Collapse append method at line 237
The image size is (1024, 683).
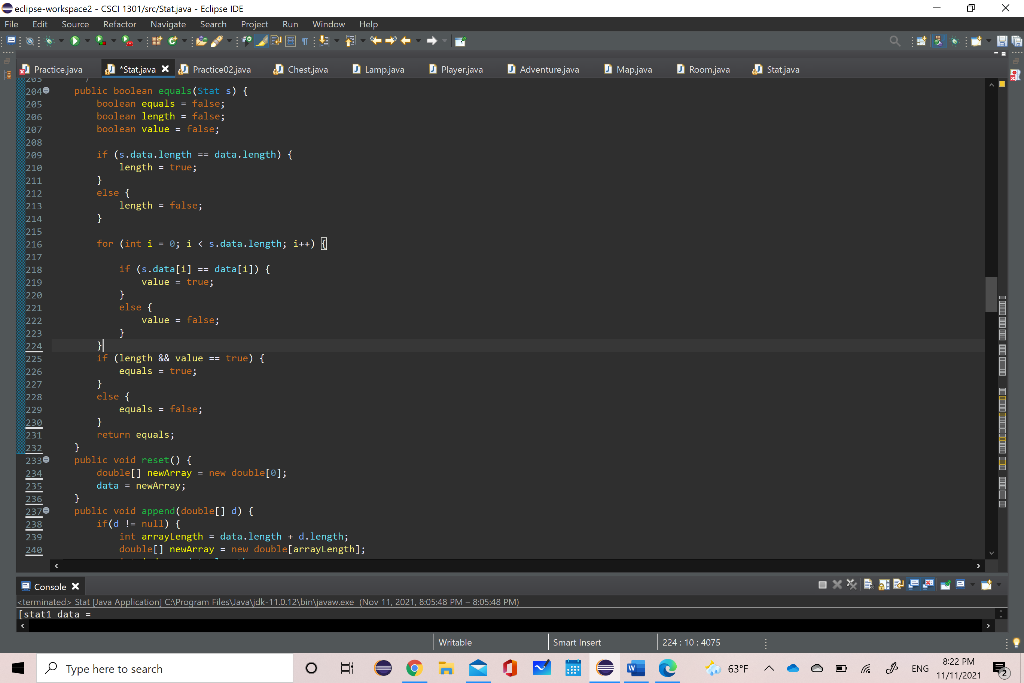[x=46, y=511]
